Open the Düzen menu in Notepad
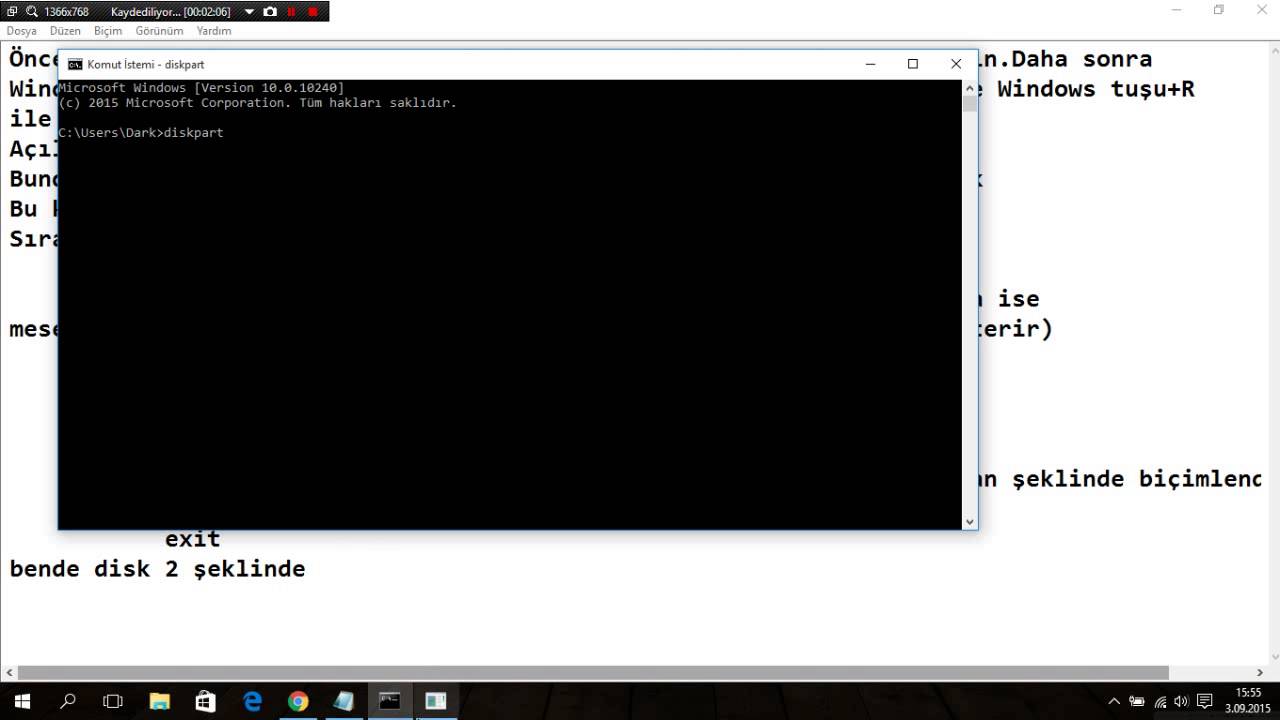1280x720 pixels. [65, 31]
